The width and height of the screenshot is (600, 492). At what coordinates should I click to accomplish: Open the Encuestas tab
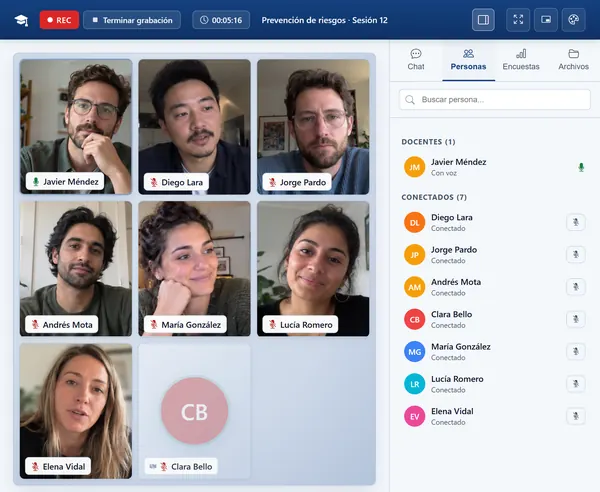pos(521,60)
